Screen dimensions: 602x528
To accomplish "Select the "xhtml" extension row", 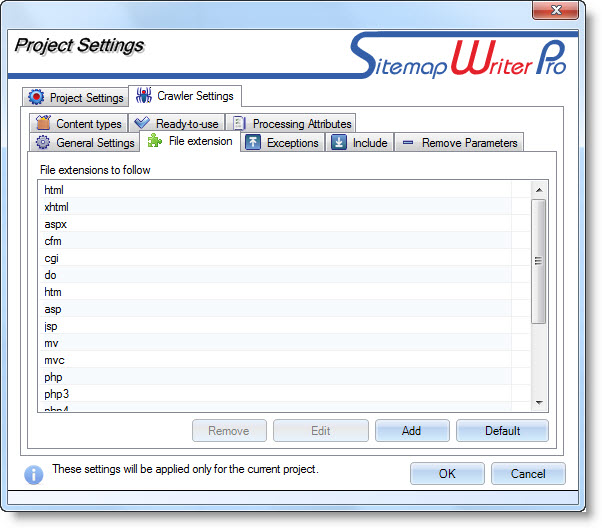I will (x=284, y=207).
